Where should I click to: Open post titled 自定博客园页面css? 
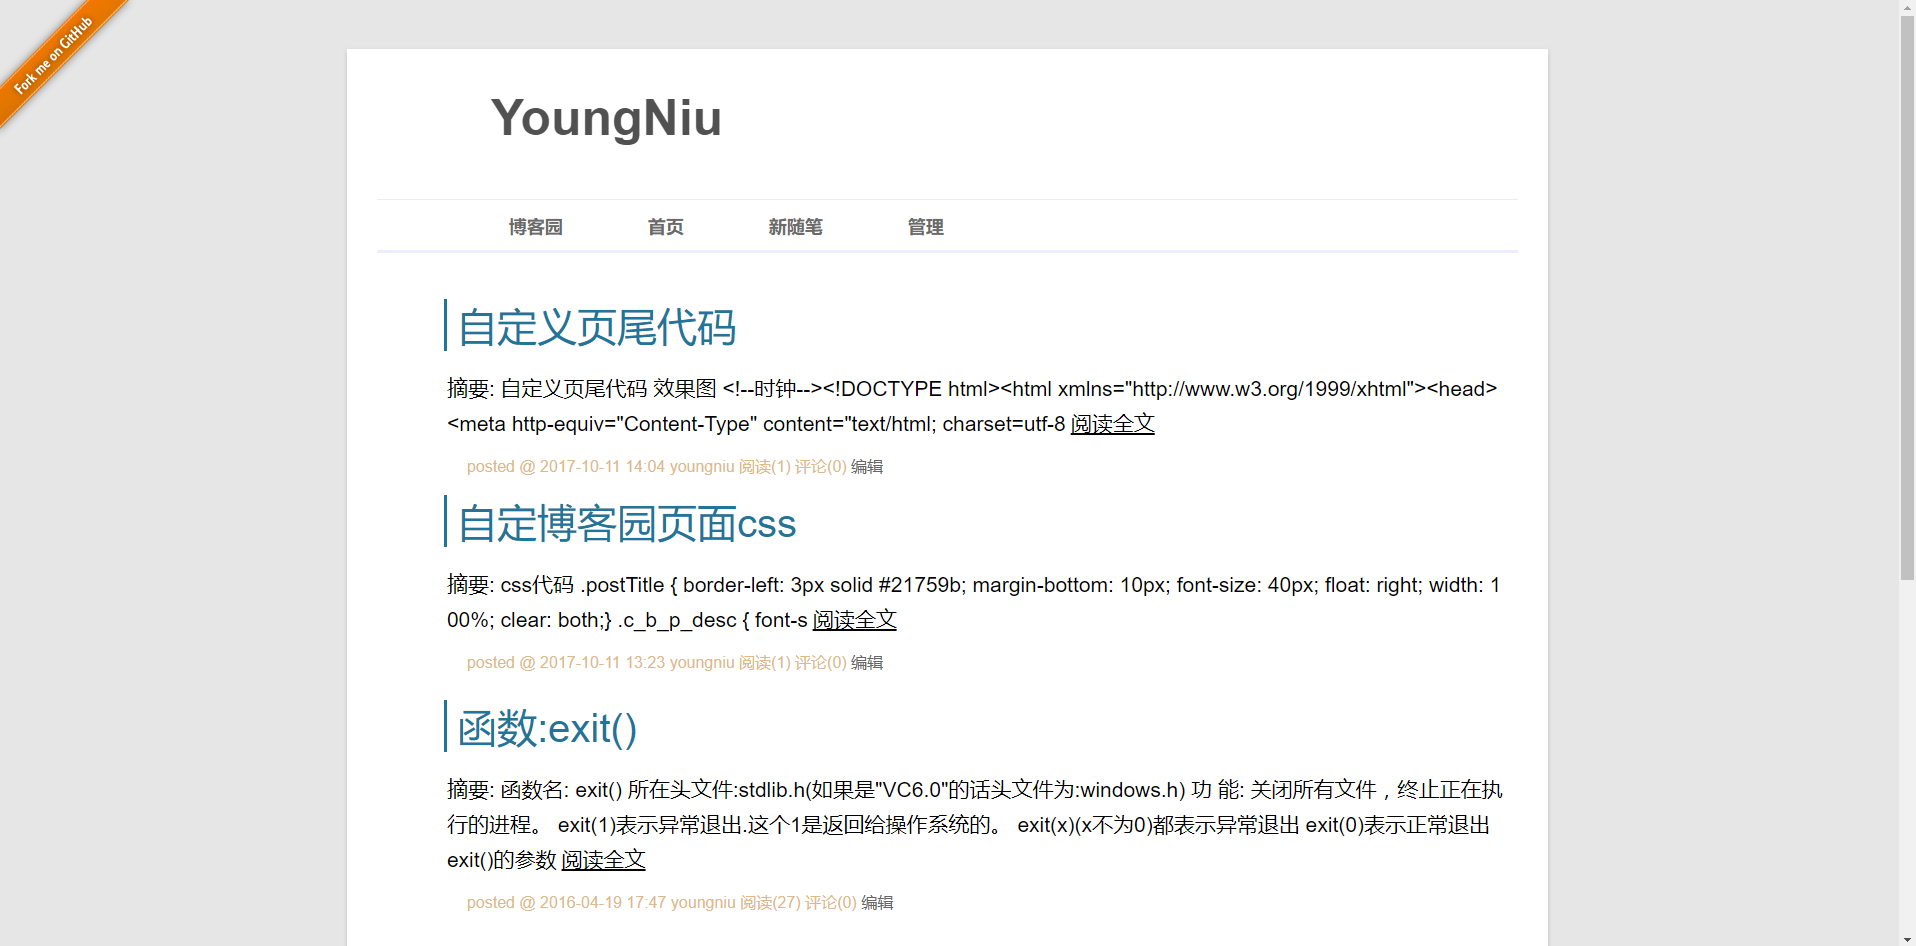tap(627, 524)
